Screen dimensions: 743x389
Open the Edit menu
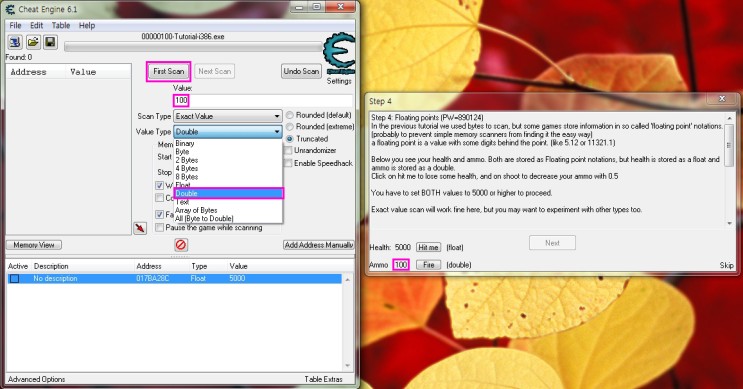(x=36, y=26)
